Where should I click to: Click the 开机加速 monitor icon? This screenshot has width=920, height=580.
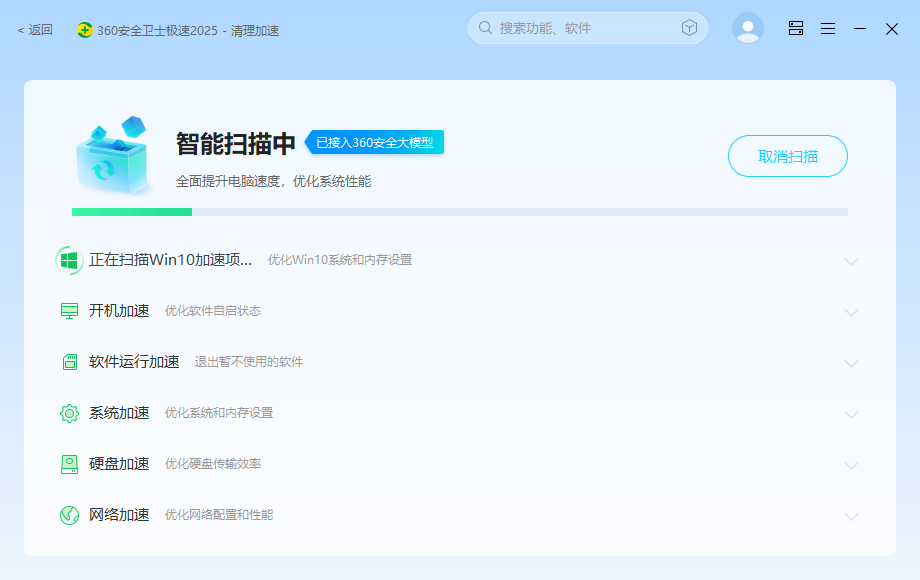69,311
